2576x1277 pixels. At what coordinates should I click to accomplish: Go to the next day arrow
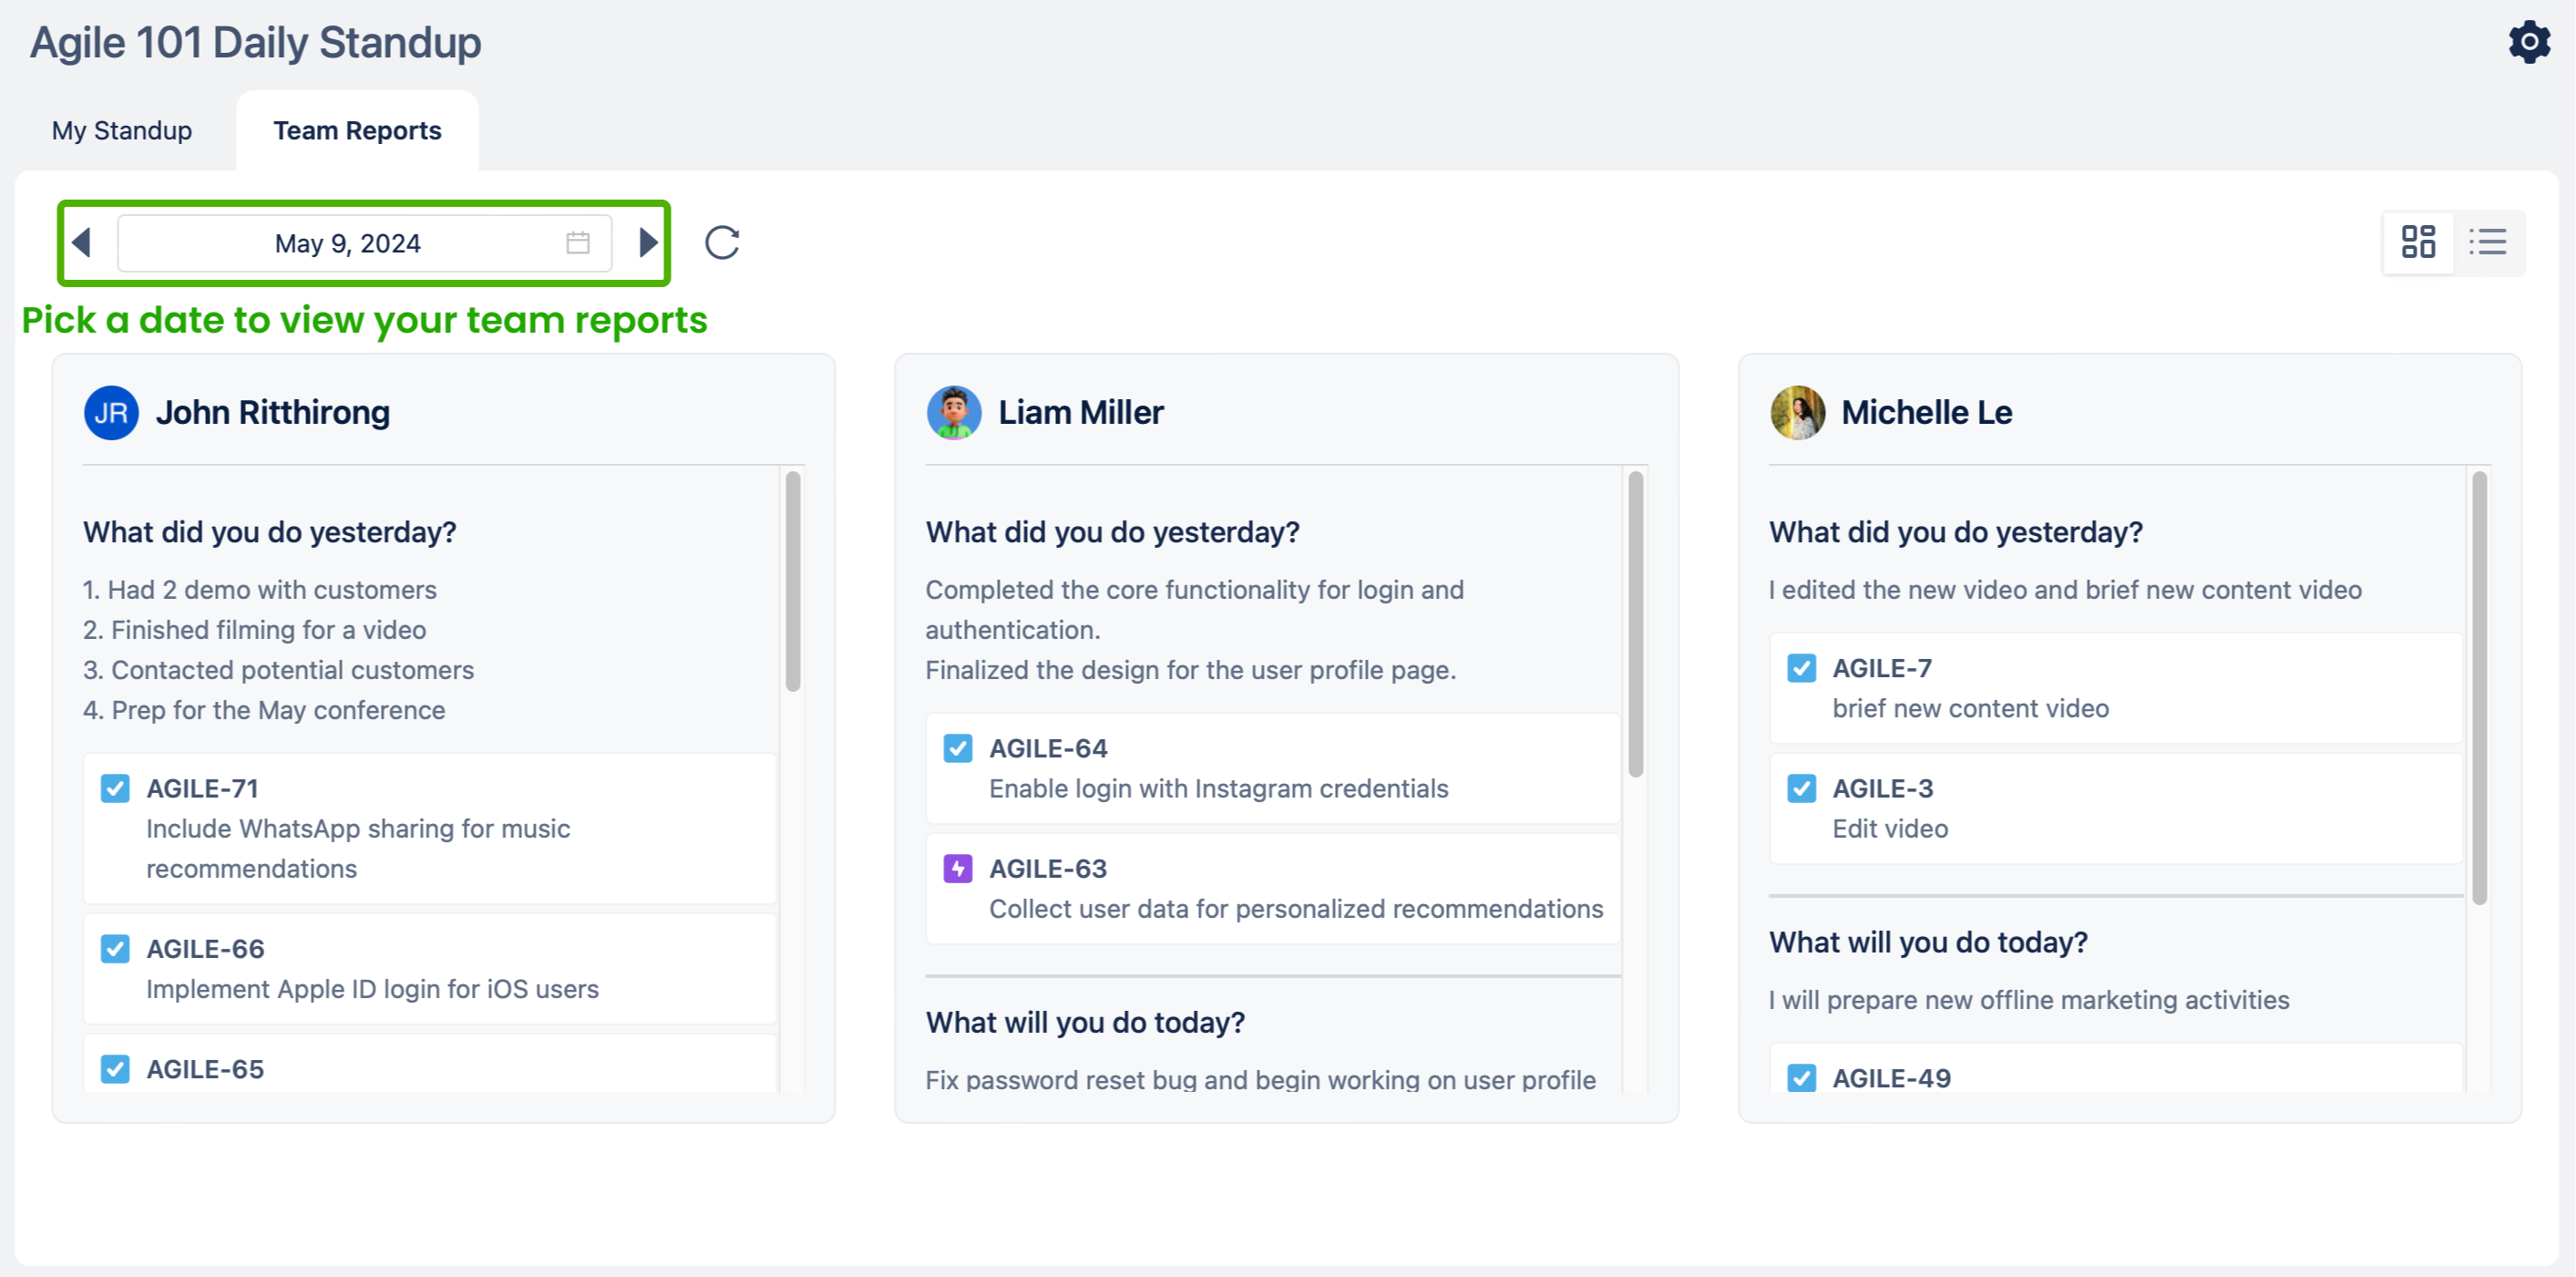[x=648, y=243]
